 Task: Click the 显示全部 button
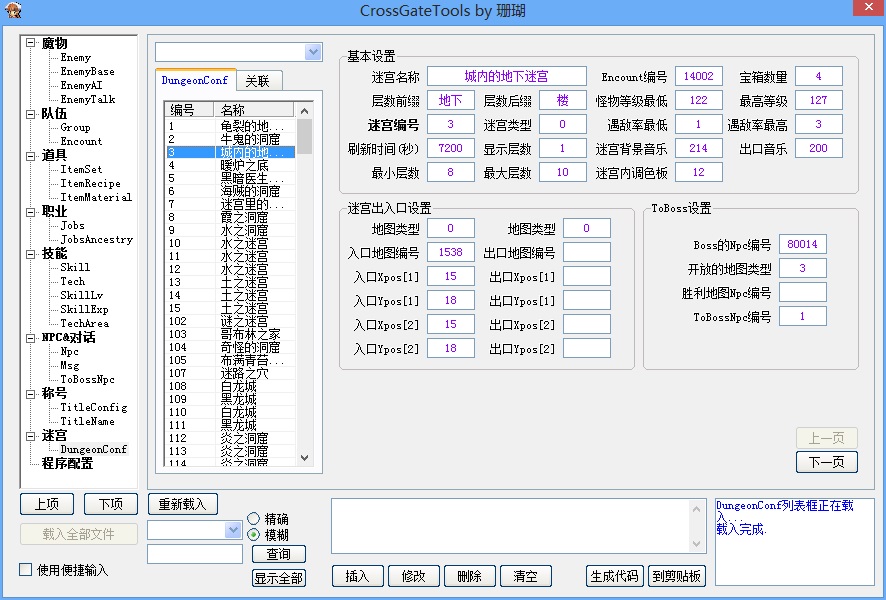coord(278,578)
